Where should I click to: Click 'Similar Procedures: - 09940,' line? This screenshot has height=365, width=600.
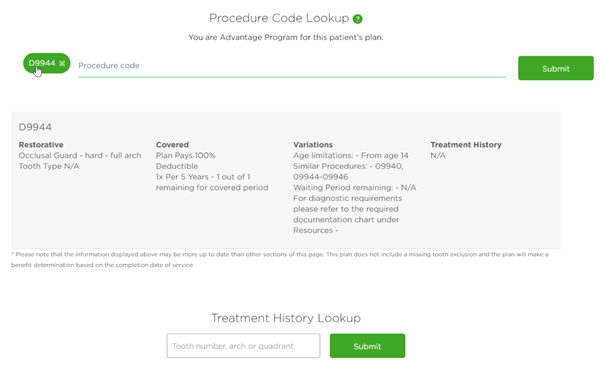(x=348, y=166)
